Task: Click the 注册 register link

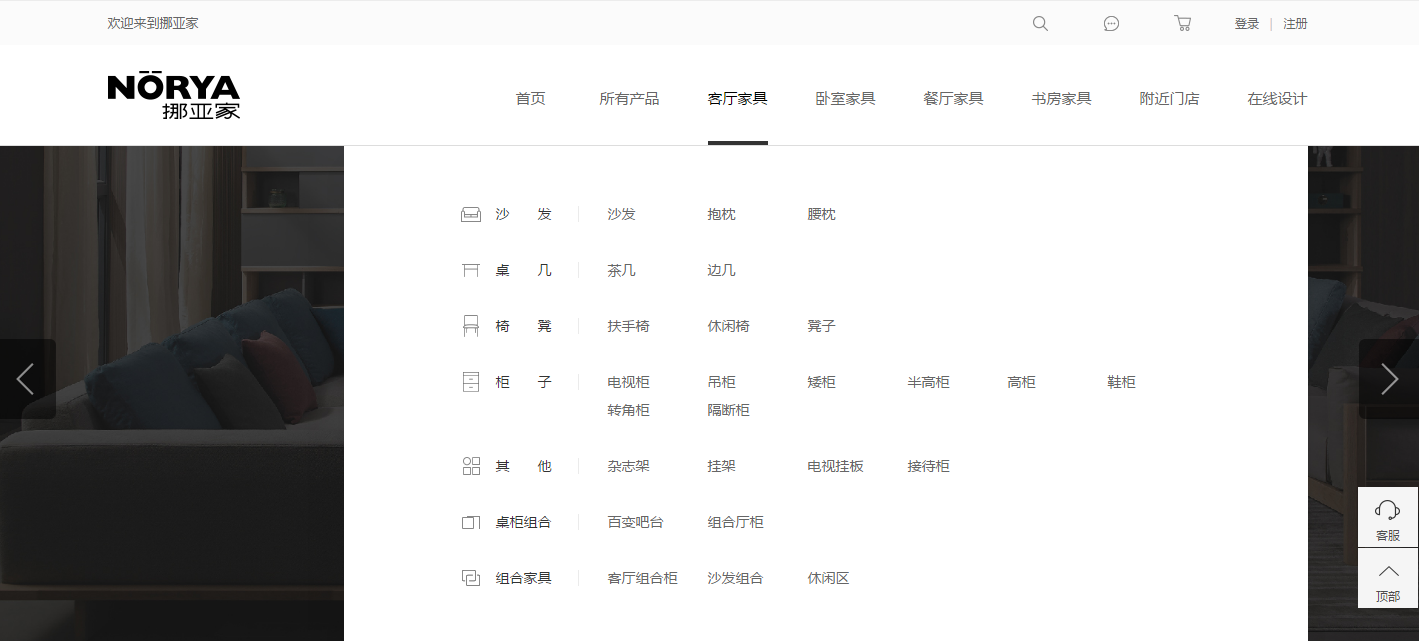Action: [1296, 23]
